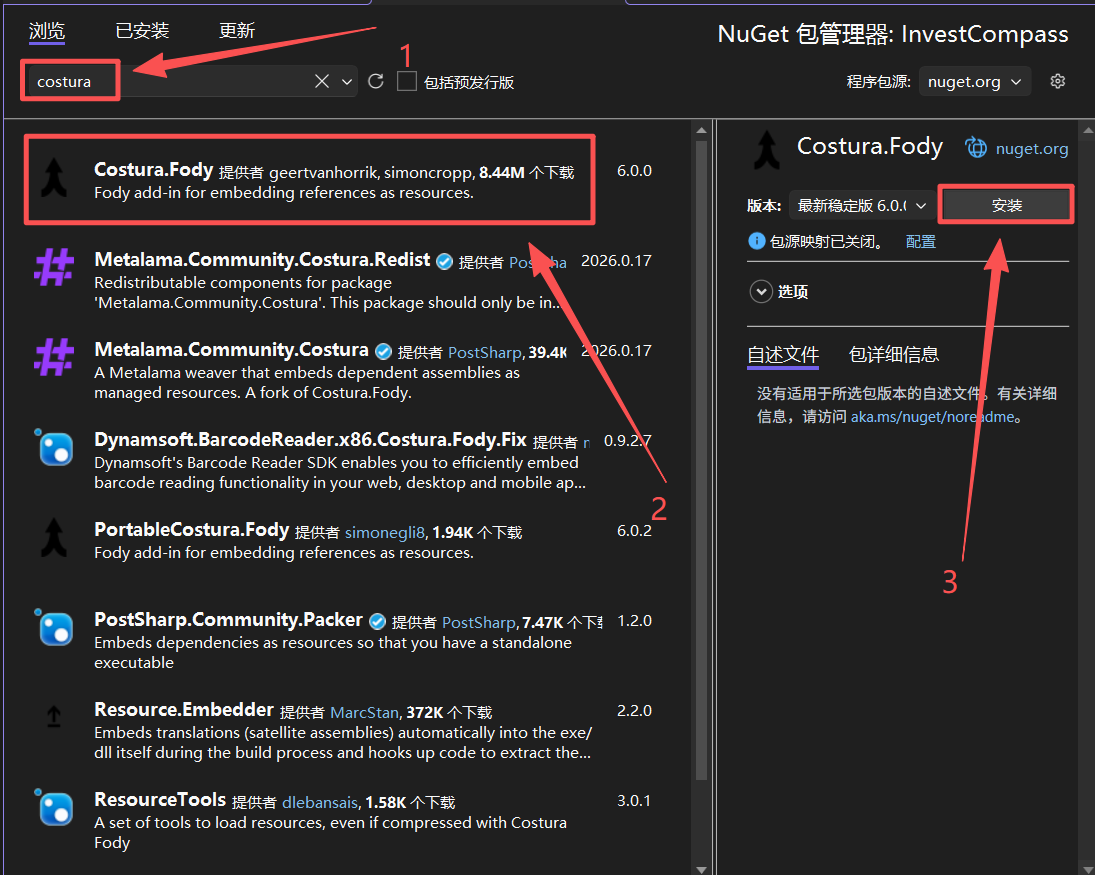This screenshot has height=875, width=1095.
Task: Open the 浏览 tab
Action: click(47, 31)
